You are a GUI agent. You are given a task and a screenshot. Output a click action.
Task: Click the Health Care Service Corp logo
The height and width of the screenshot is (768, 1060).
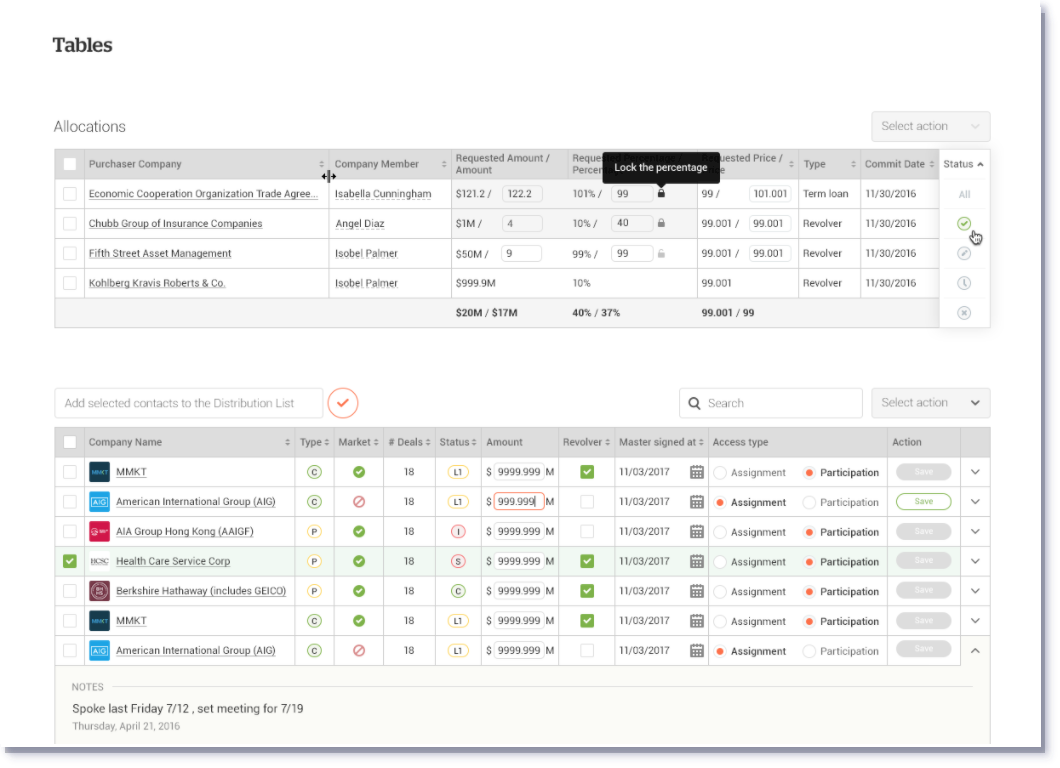99,561
